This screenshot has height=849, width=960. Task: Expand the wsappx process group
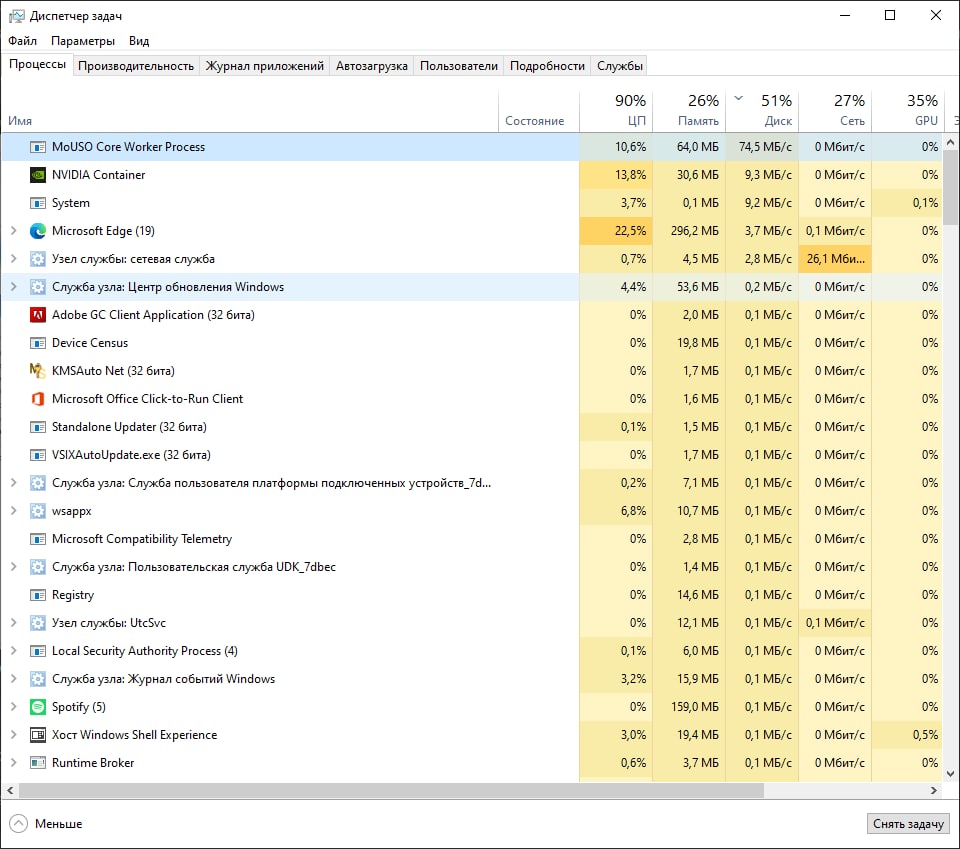pyautogui.click(x=13, y=511)
